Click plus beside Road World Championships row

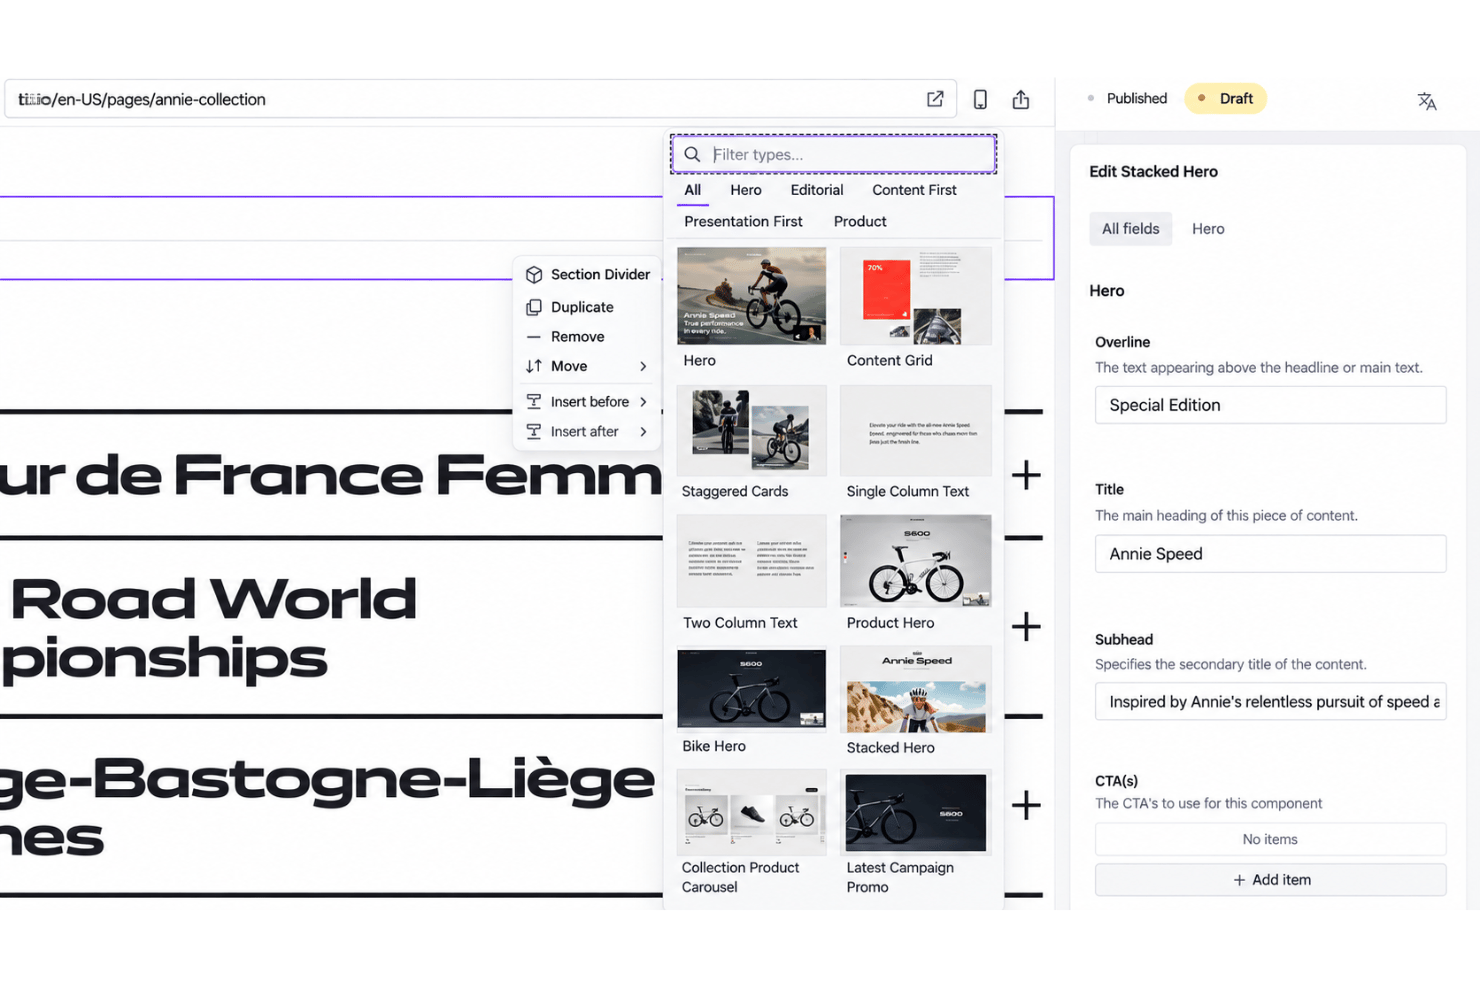[x=1026, y=627]
